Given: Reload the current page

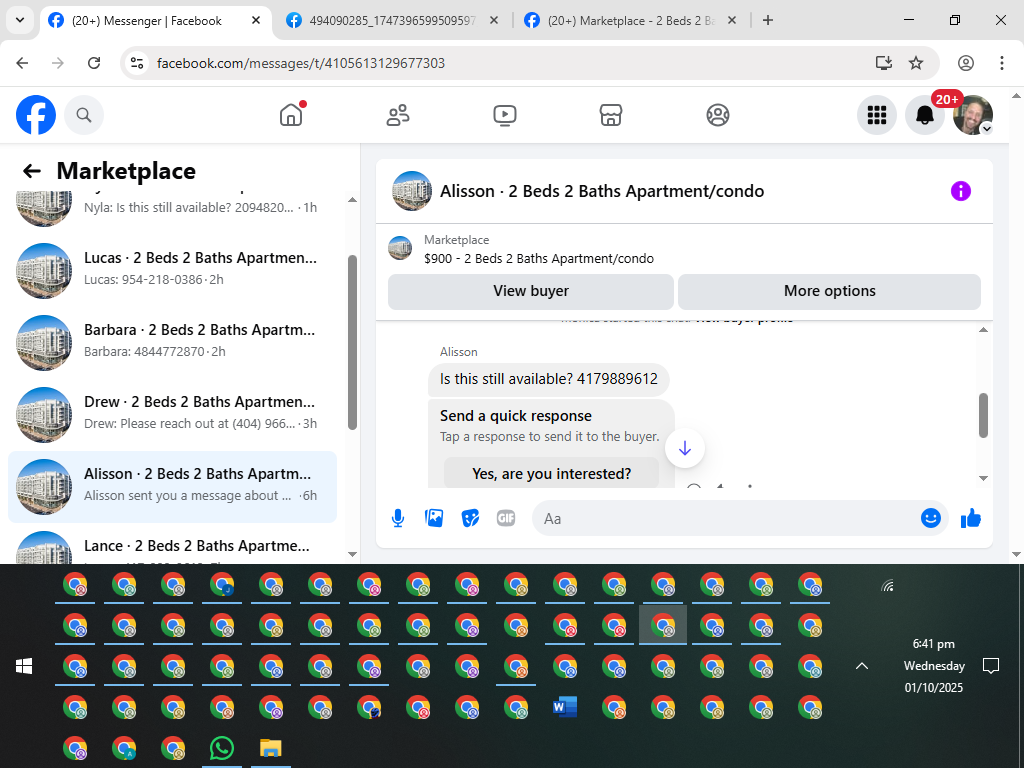Looking at the screenshot, I should click(x=94, y=63).
